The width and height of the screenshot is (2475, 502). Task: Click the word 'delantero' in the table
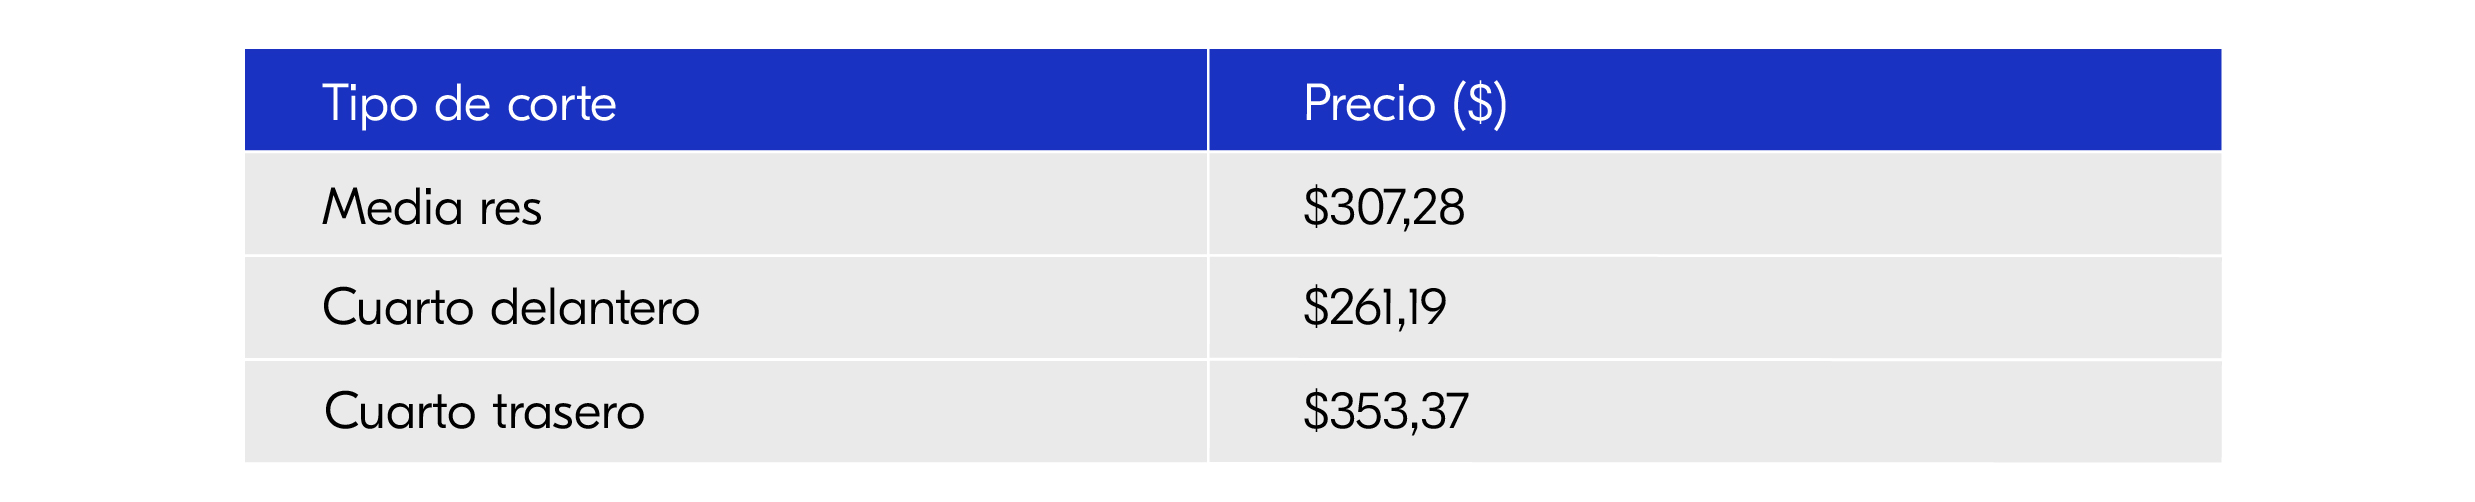(595, 307)
